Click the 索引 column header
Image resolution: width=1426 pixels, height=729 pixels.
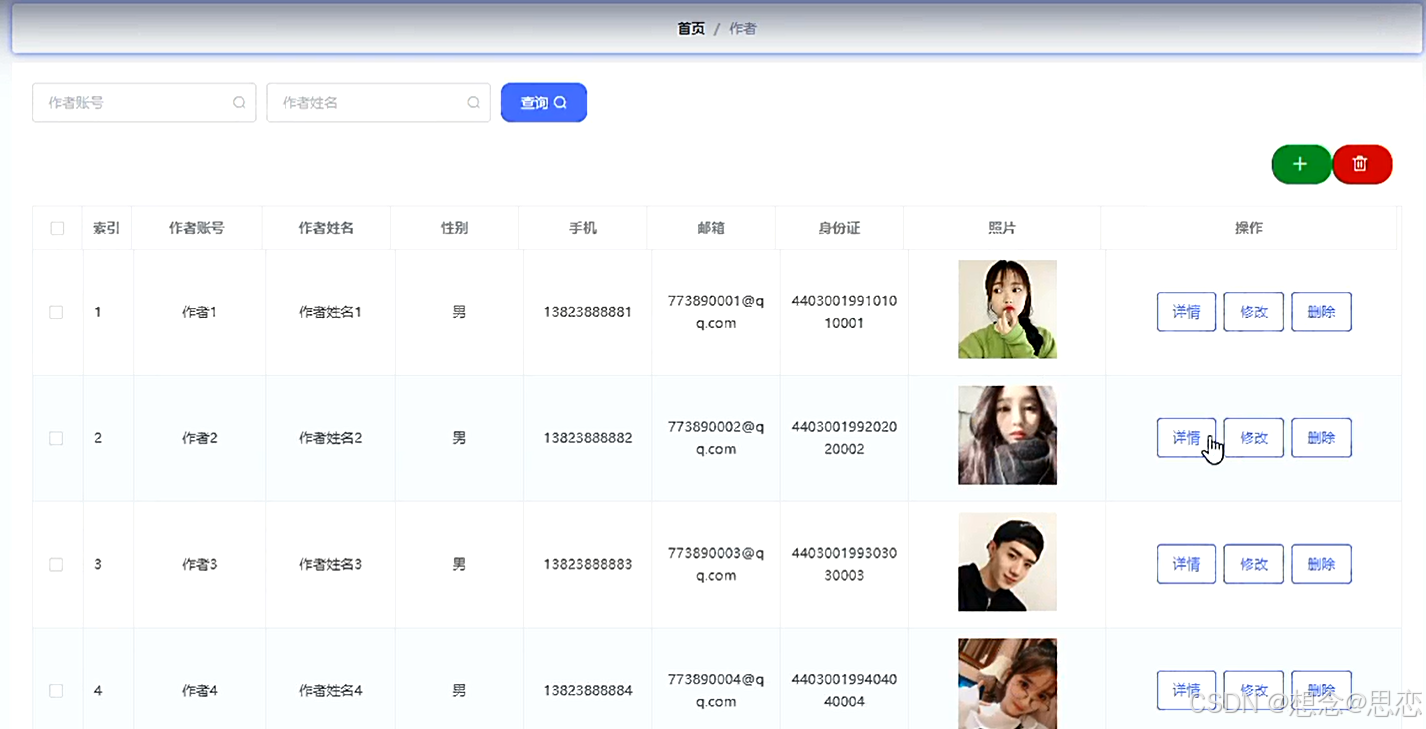[107, 228]
